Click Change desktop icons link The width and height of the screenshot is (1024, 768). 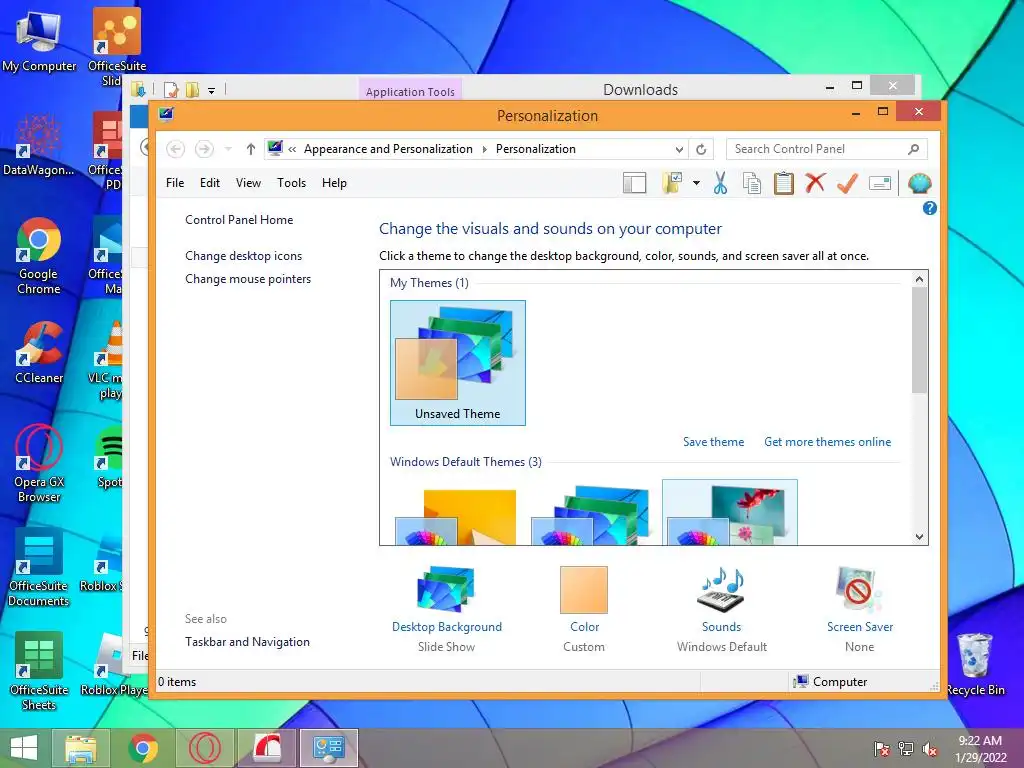pos(244,256)
